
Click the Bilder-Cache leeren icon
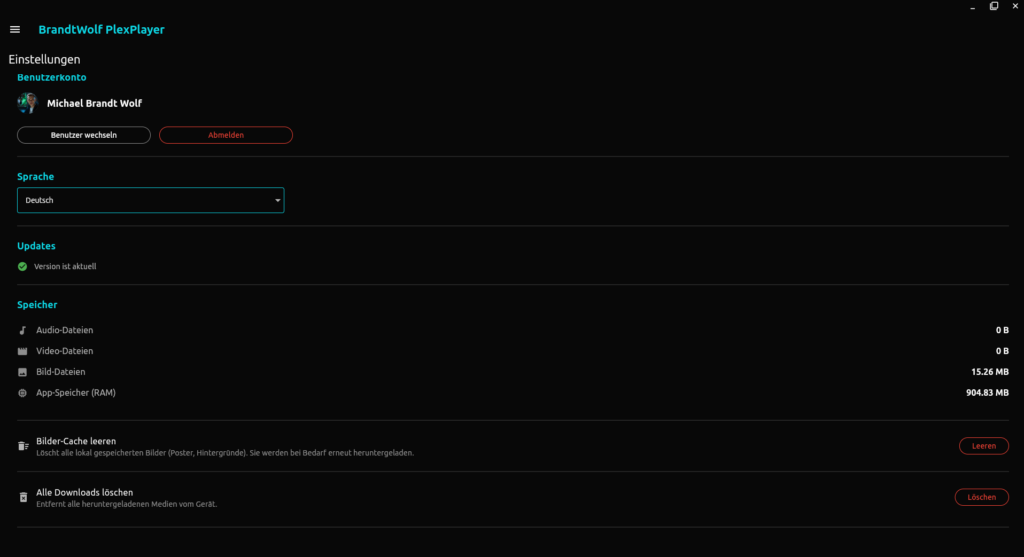(x=23, y=446)
